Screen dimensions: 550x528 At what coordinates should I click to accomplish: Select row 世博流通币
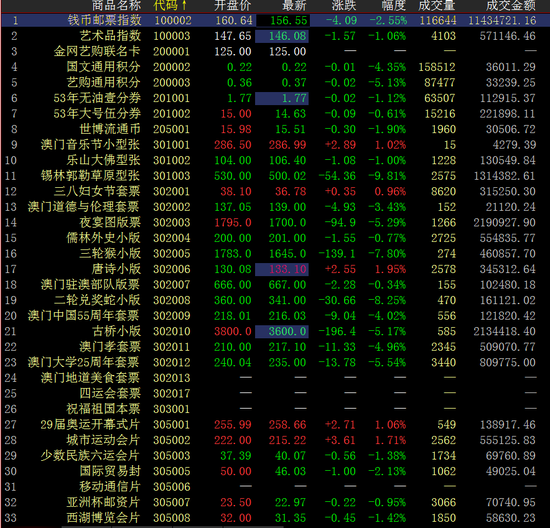click(275, 129)
